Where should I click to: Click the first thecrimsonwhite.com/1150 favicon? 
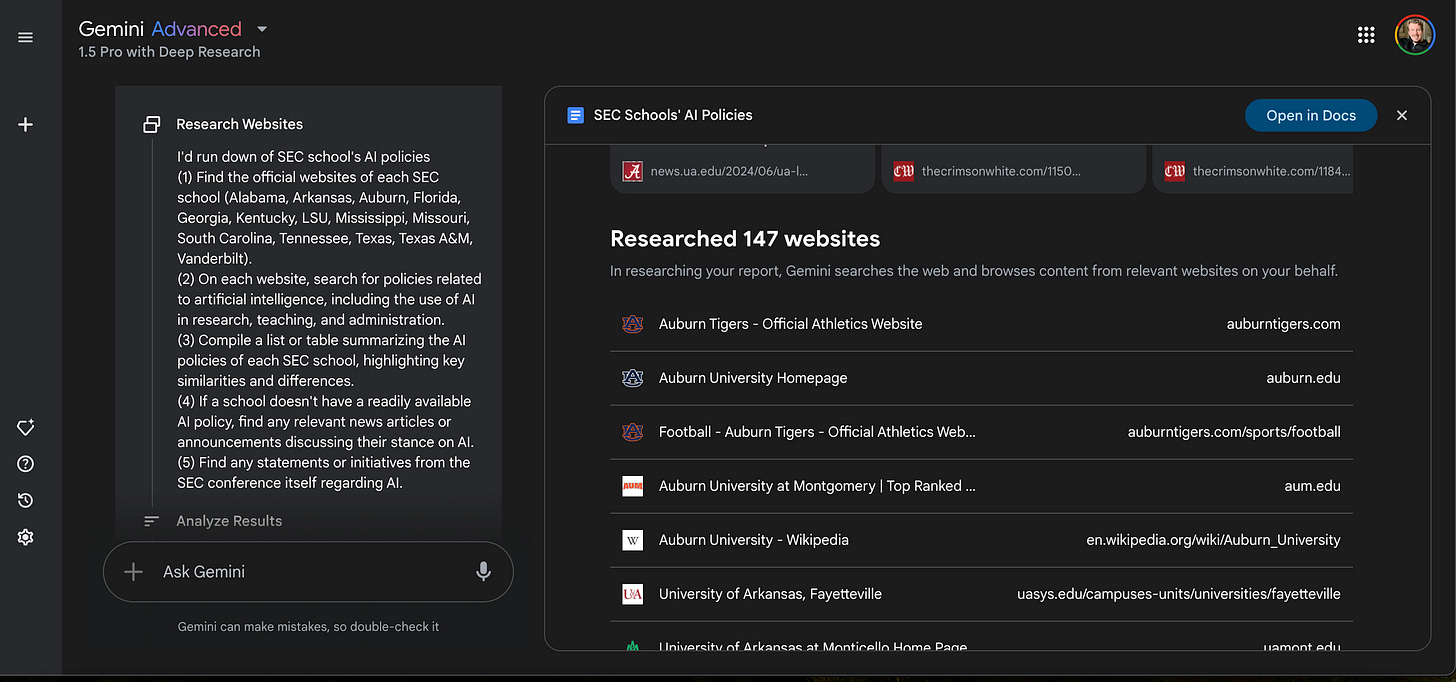point(903,171)
